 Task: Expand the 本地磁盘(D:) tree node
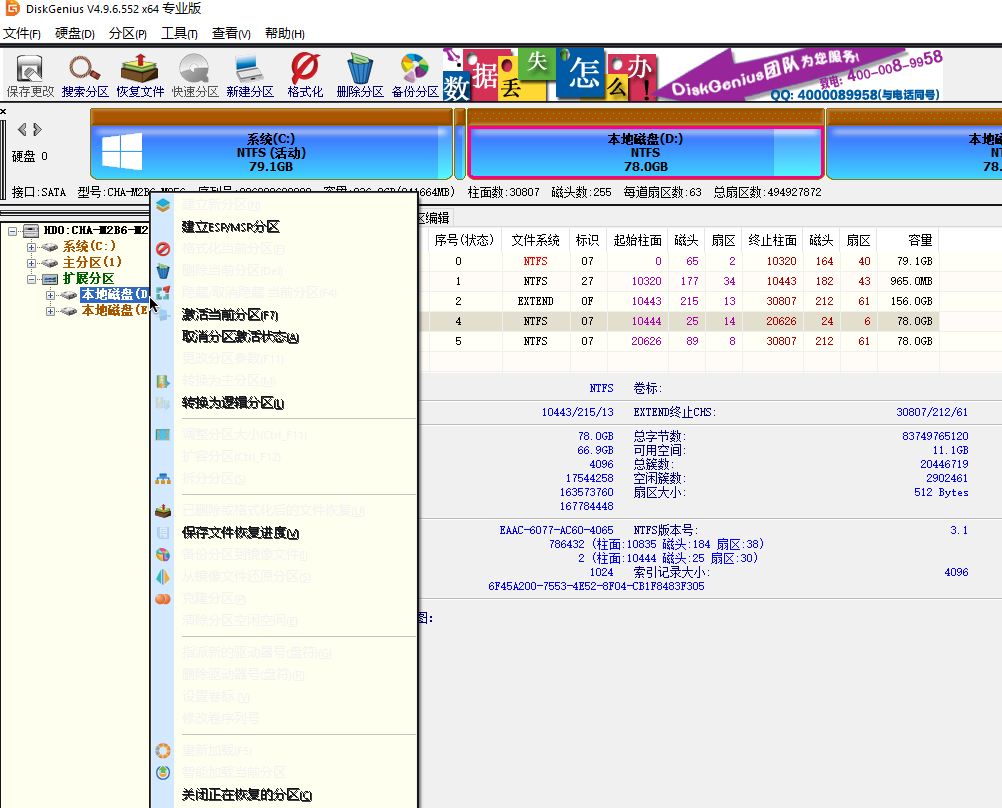(50, 295)
